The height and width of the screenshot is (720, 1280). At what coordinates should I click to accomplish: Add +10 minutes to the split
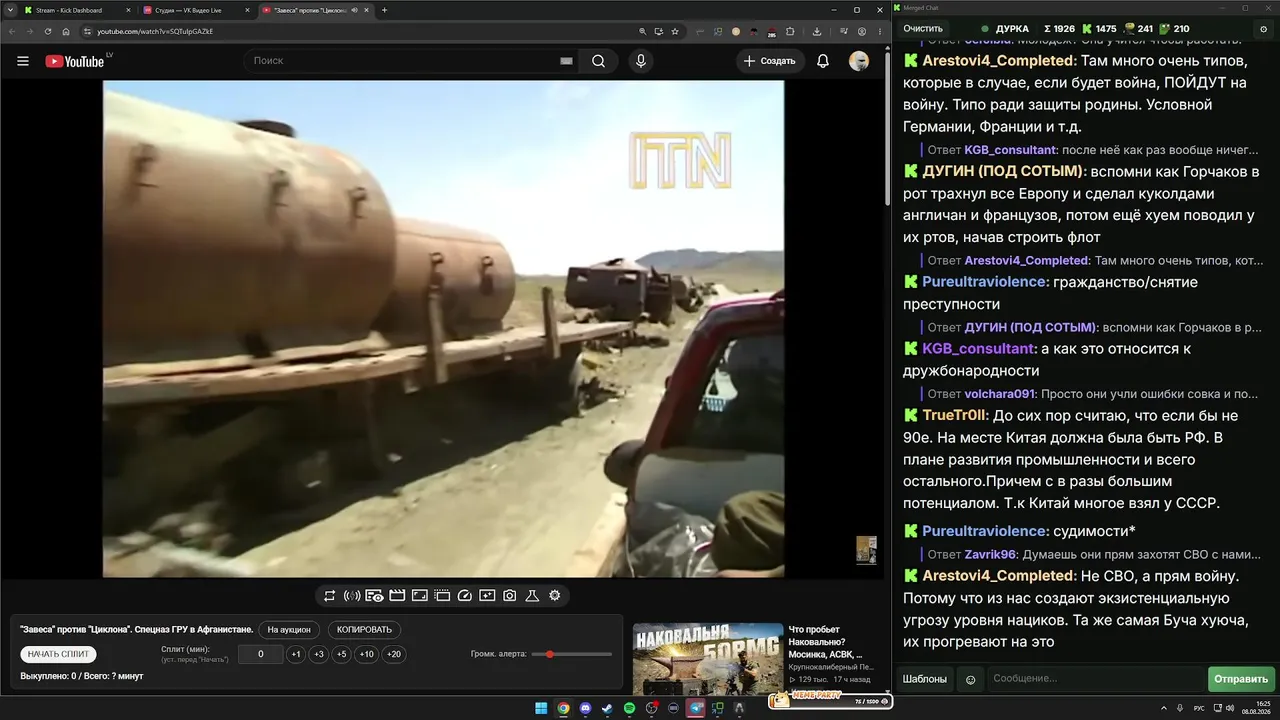368,655
